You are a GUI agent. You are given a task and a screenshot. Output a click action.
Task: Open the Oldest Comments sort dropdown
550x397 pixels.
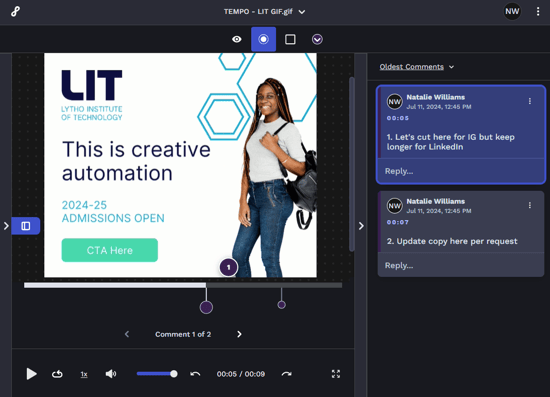(x=417, y=67)
